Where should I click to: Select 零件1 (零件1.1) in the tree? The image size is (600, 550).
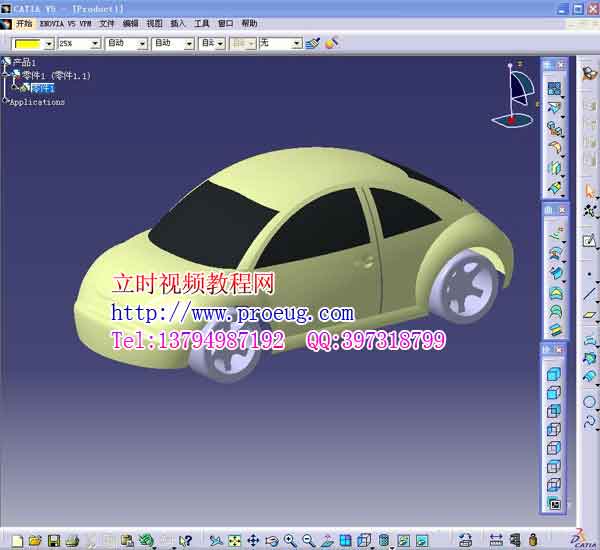pos(56,75)
